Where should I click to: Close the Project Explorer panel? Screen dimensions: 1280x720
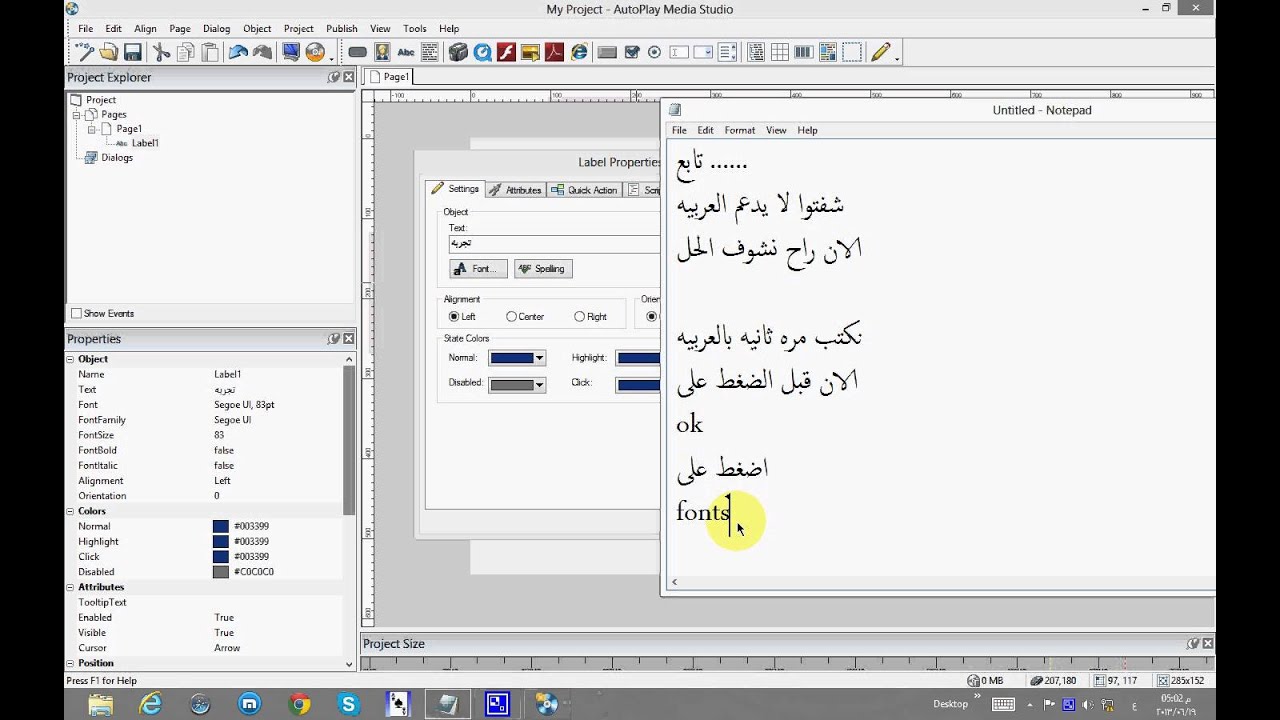coord(348,77)
